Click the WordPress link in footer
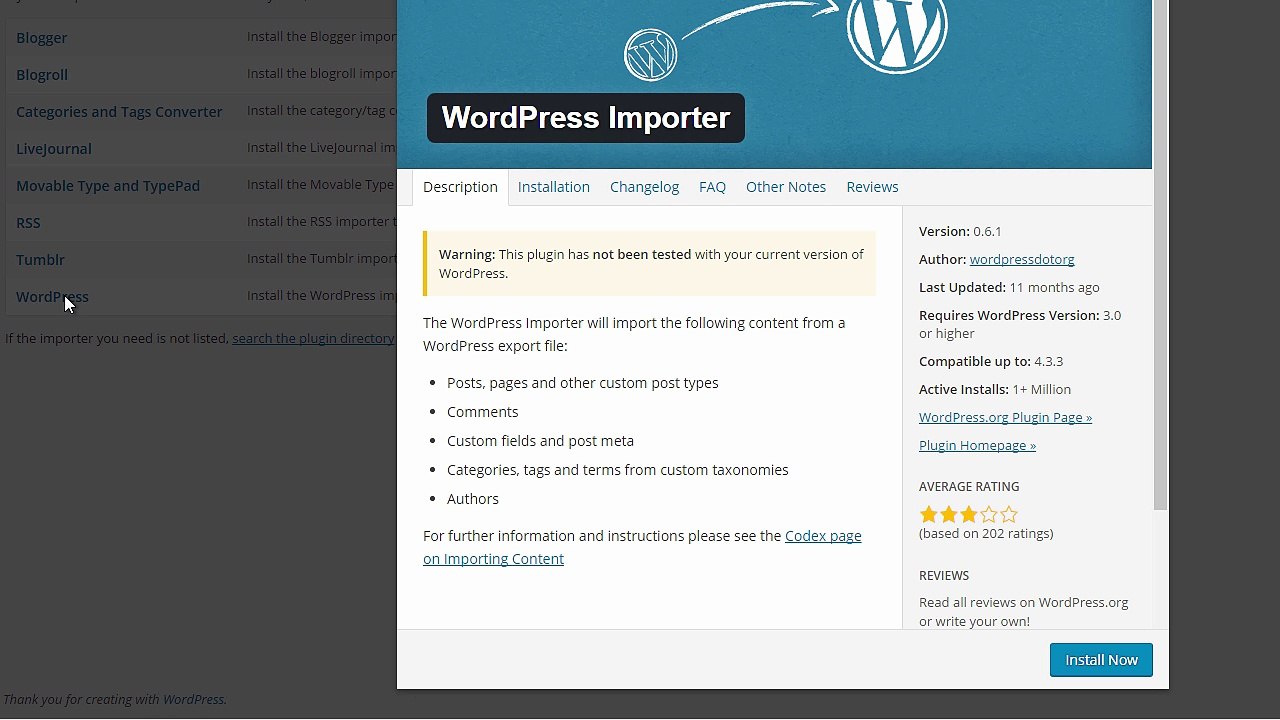Viewport: 1280px width, 720px height. pyautogui.click(x=193, y=699)
